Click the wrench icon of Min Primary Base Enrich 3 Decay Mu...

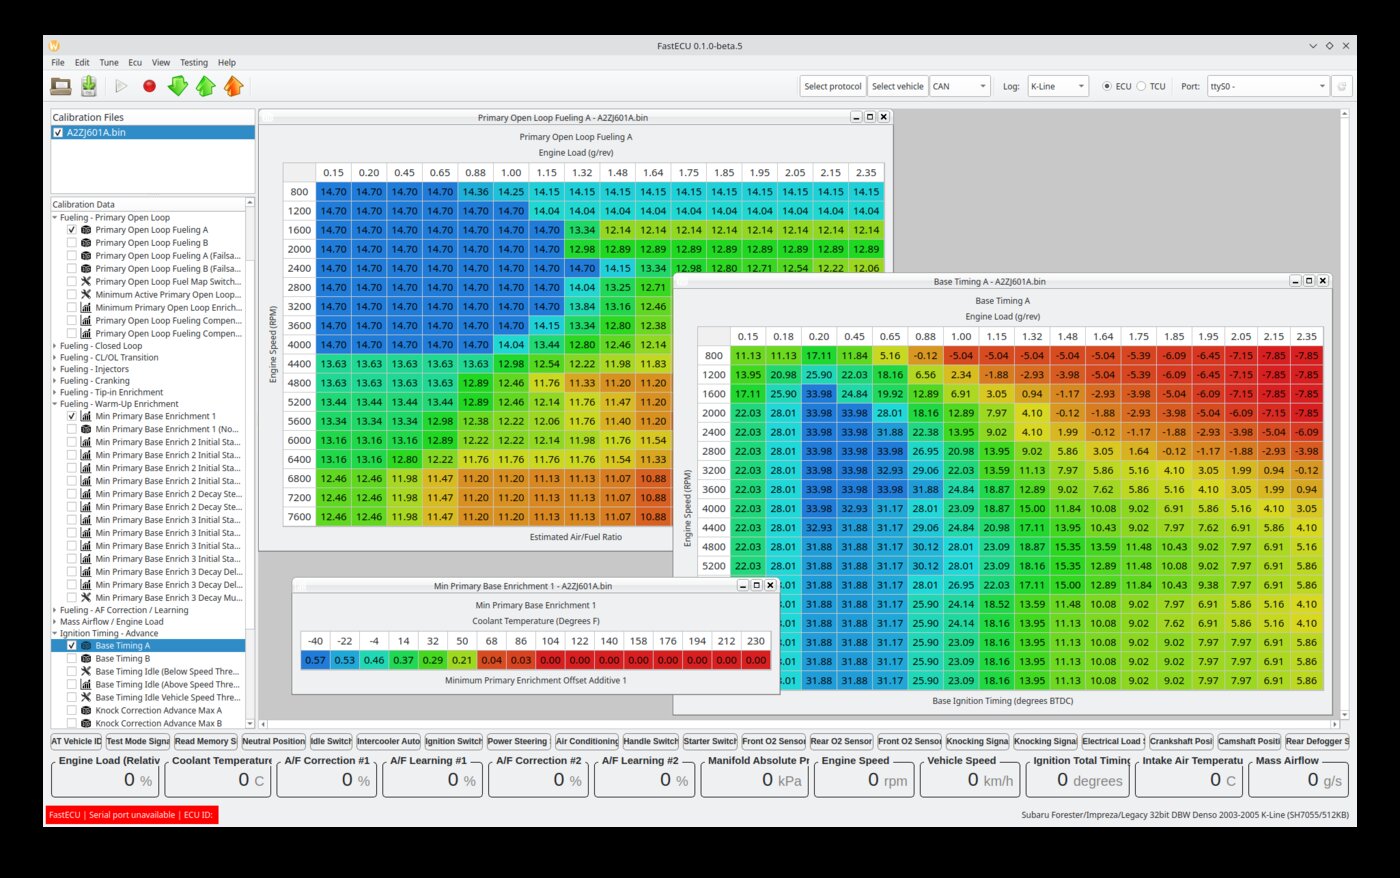[x=86, y=598]
